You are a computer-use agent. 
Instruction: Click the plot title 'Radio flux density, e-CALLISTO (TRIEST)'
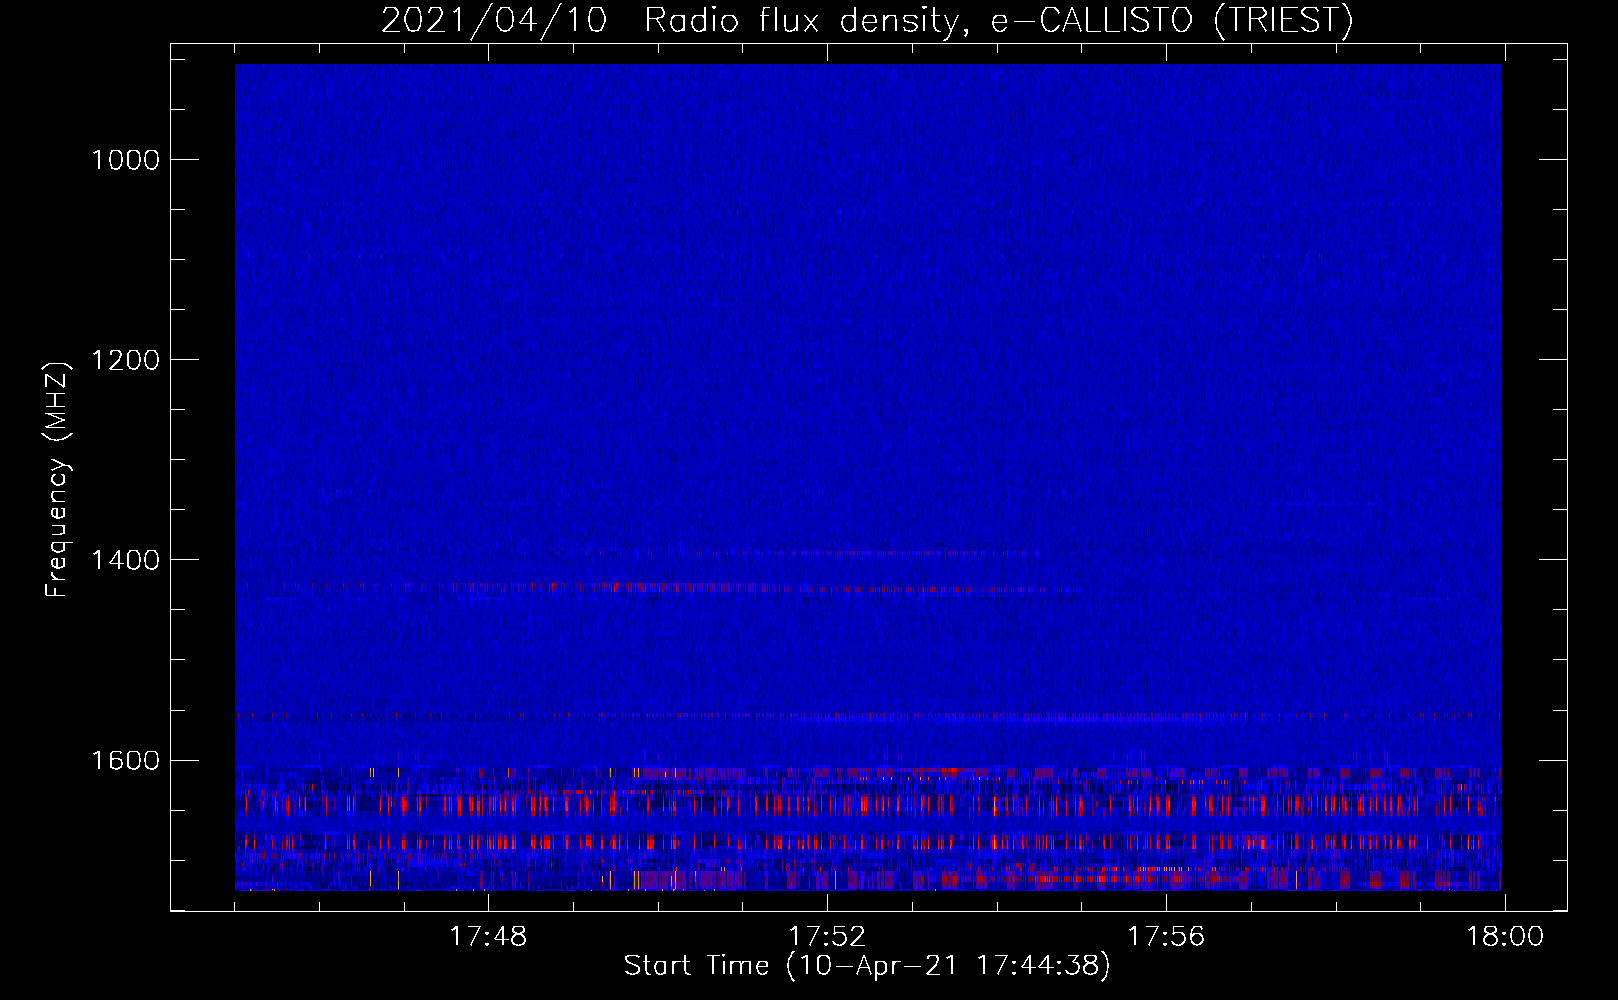(998, 21)
